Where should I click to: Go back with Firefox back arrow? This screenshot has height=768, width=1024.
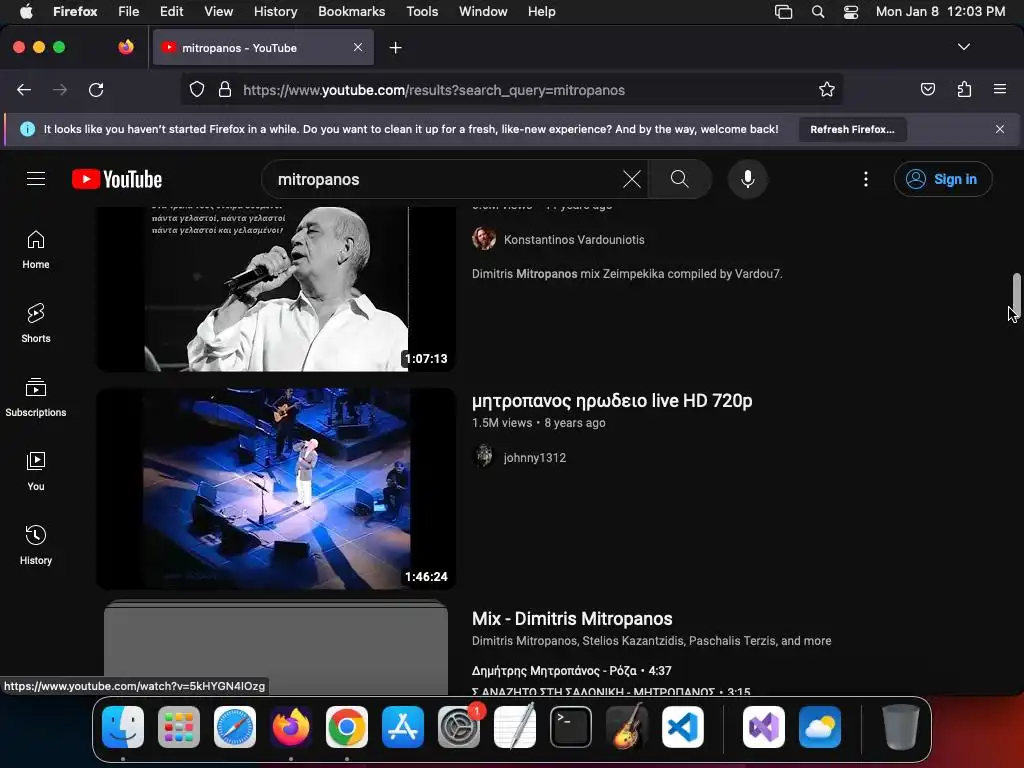click(x=24, y=90)
